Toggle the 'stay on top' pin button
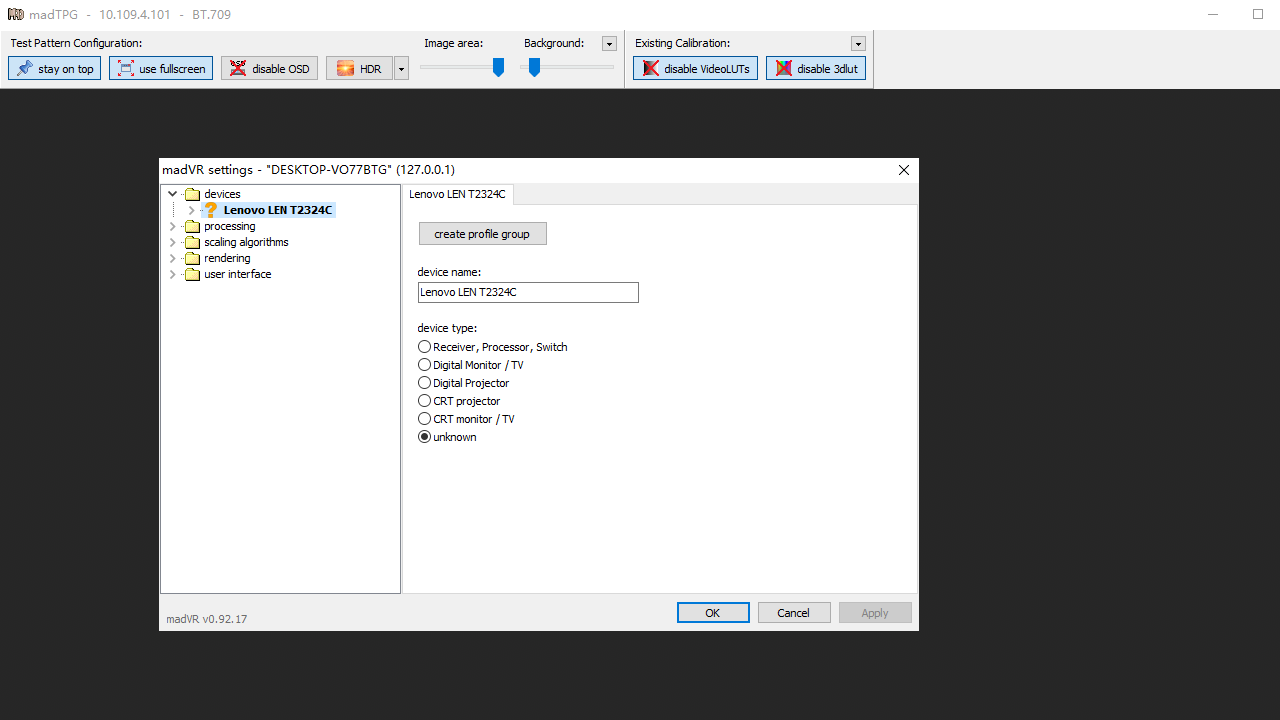This screenshot has height=720, width=1280. 55,69
